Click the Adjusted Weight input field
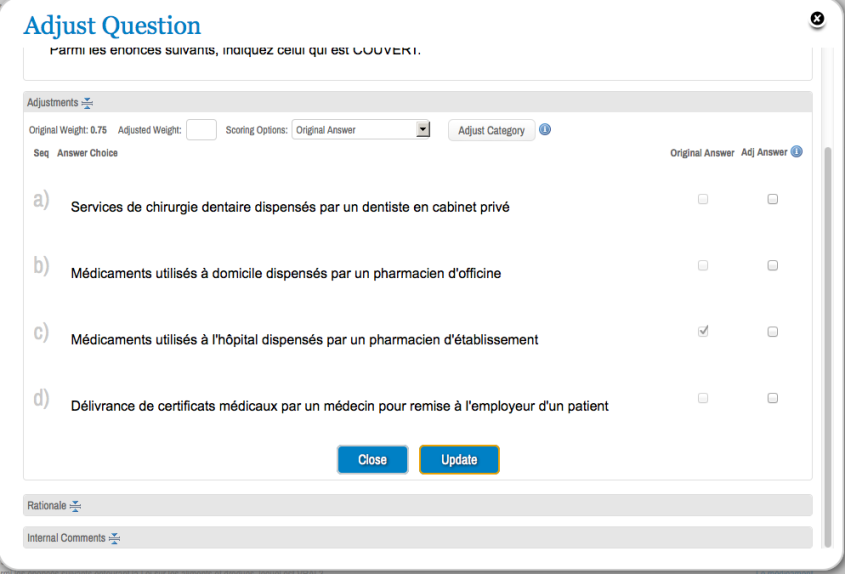Image resolution: width=845 pixels, height=574 pixels. (x=202, y=130)
